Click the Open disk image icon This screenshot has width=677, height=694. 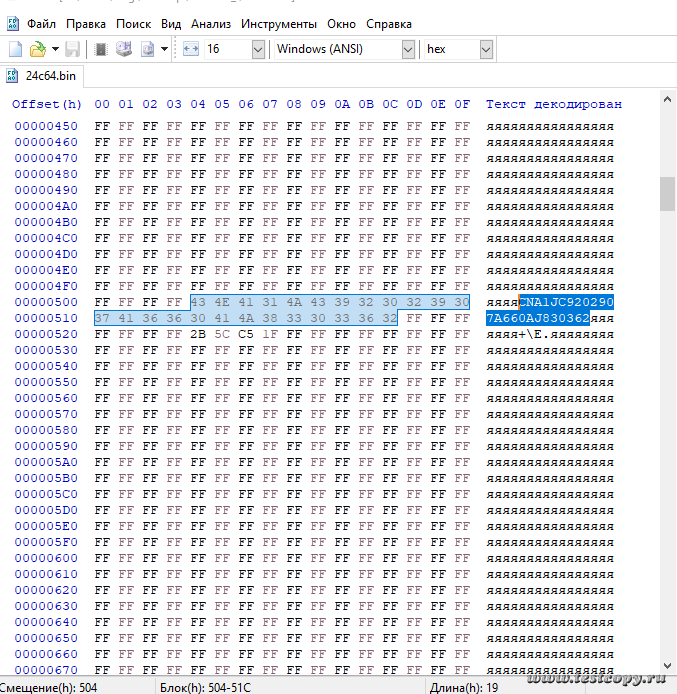[x=147, y=49]
